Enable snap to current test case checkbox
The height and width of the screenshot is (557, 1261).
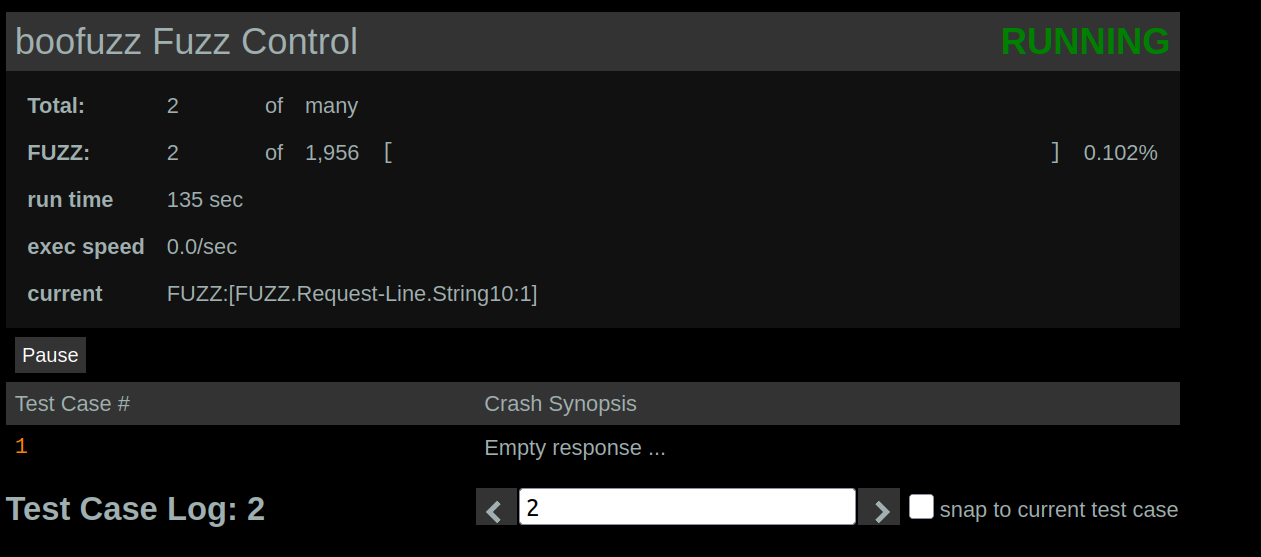[921, 507]
